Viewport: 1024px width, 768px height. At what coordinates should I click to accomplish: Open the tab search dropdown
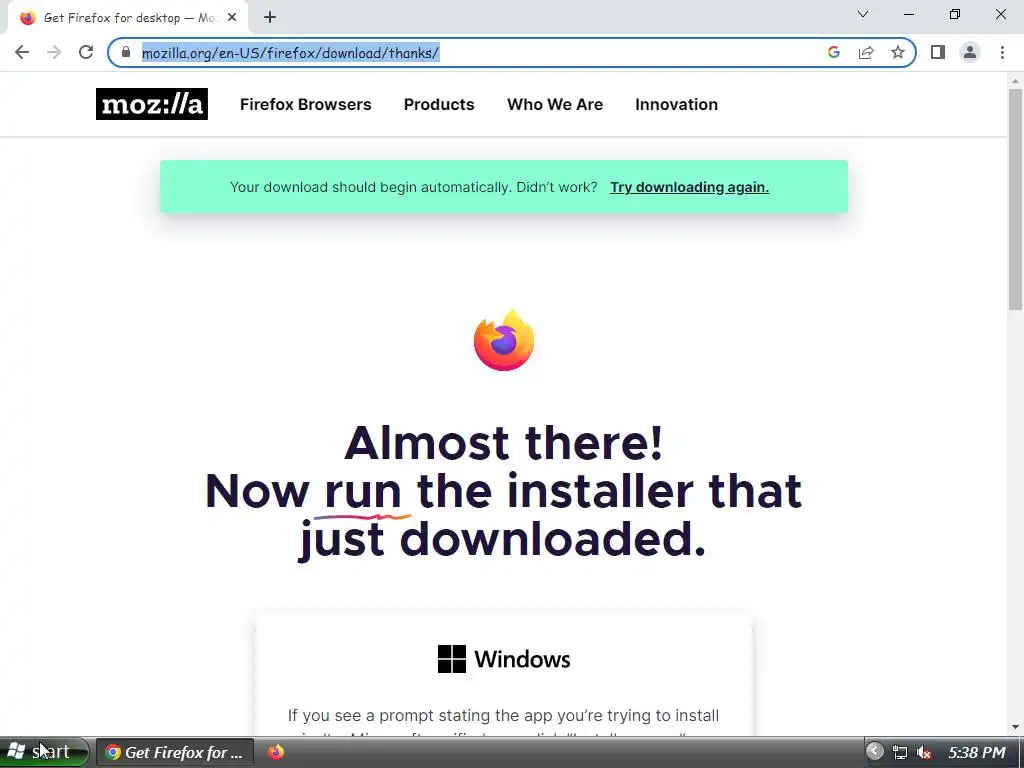863,14
